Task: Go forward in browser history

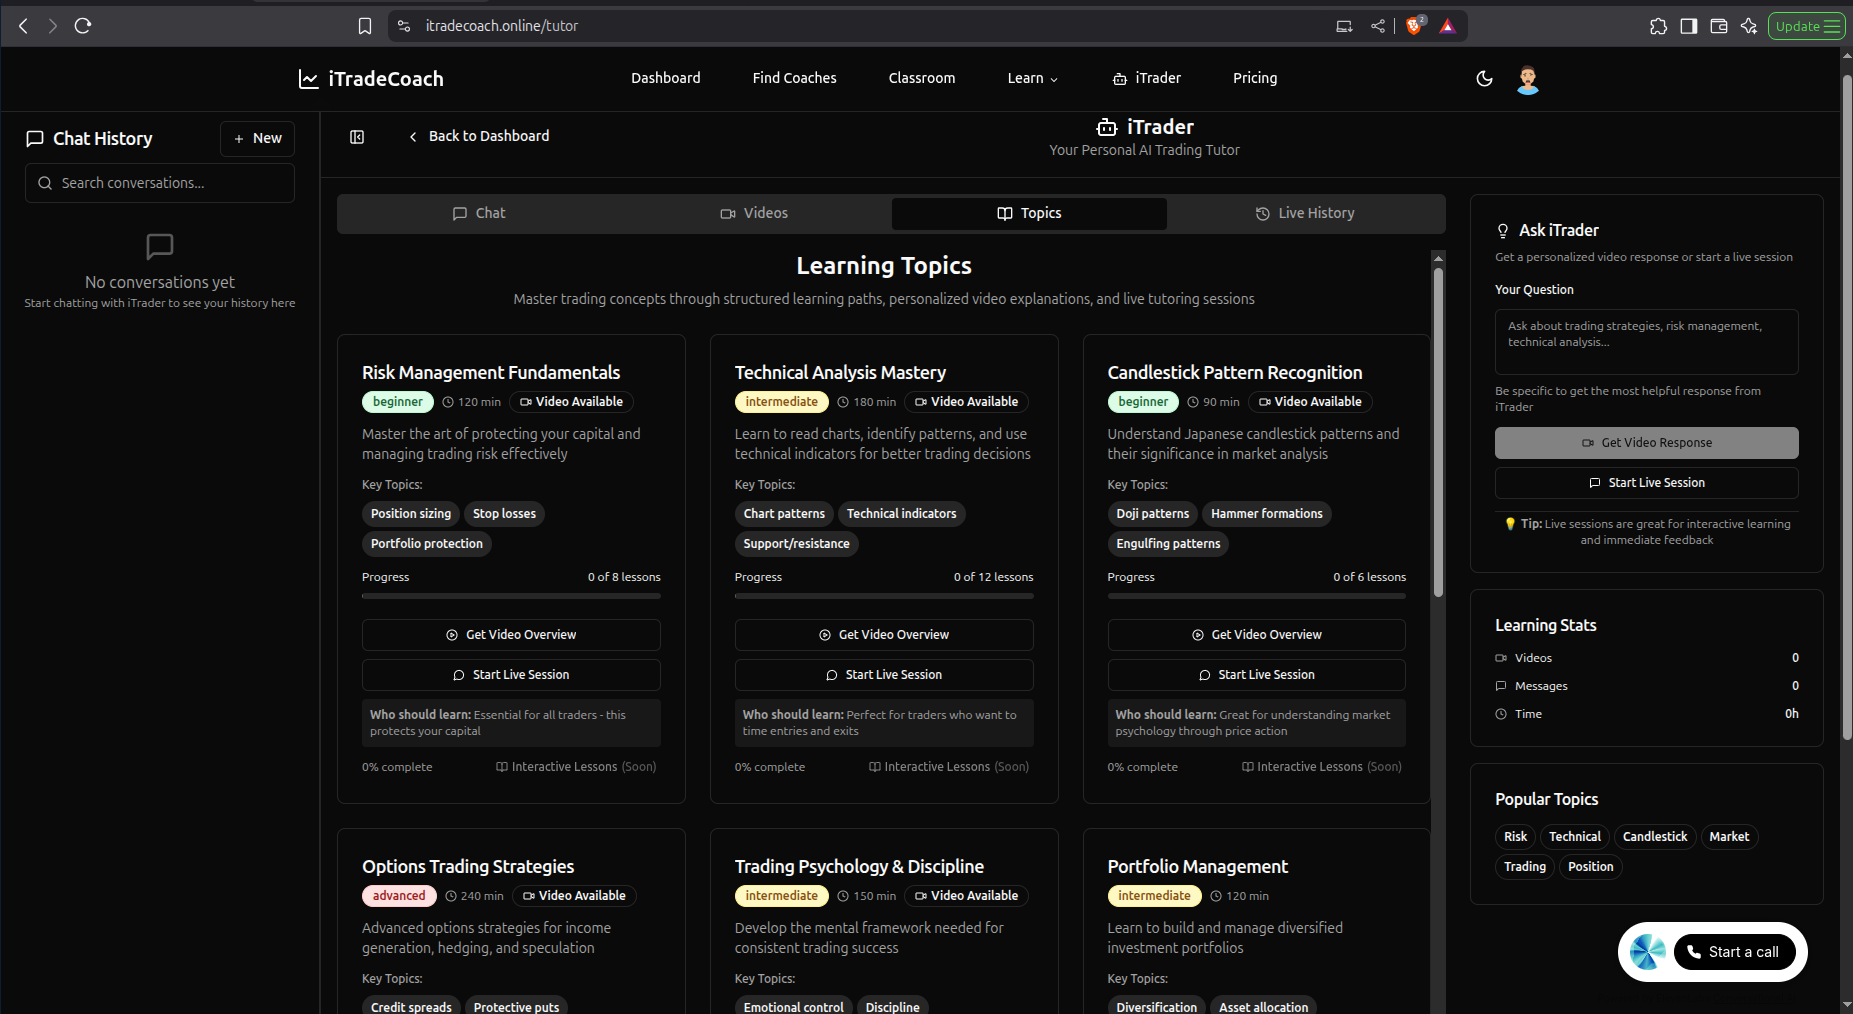Action: tap(53, 26)
